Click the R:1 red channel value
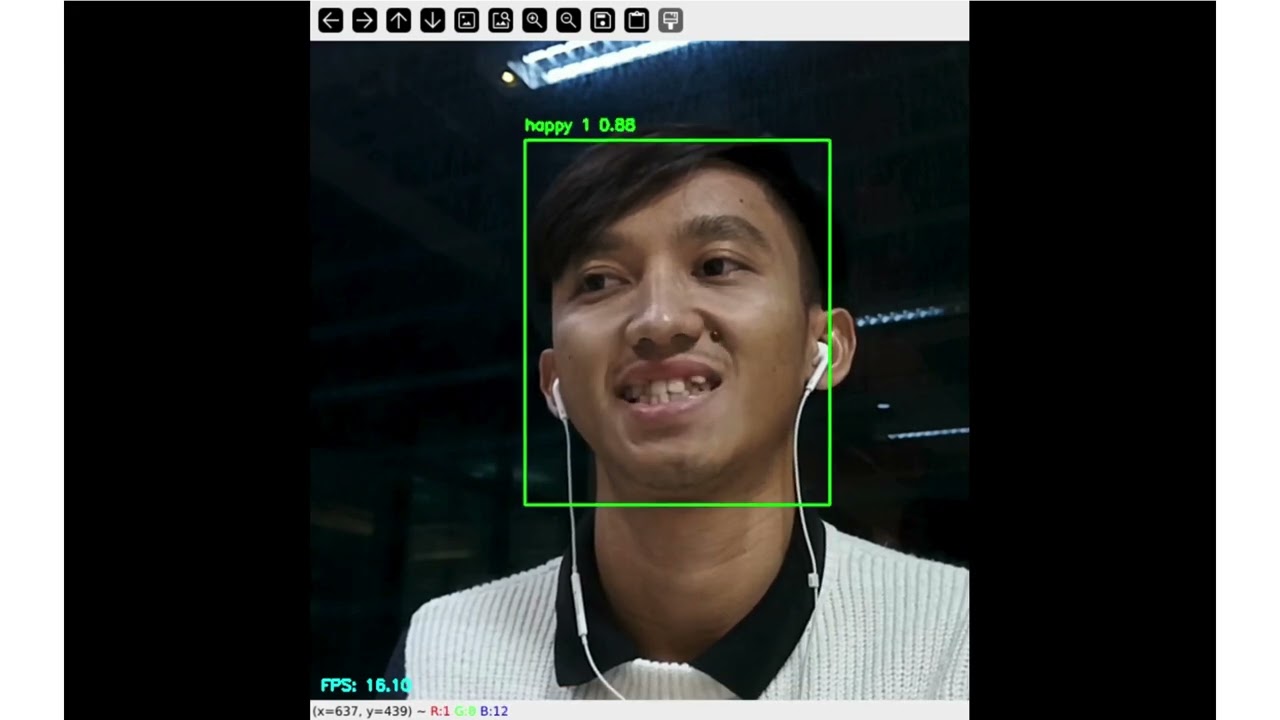Screen dimensions: 1280x720 point(440,711)
